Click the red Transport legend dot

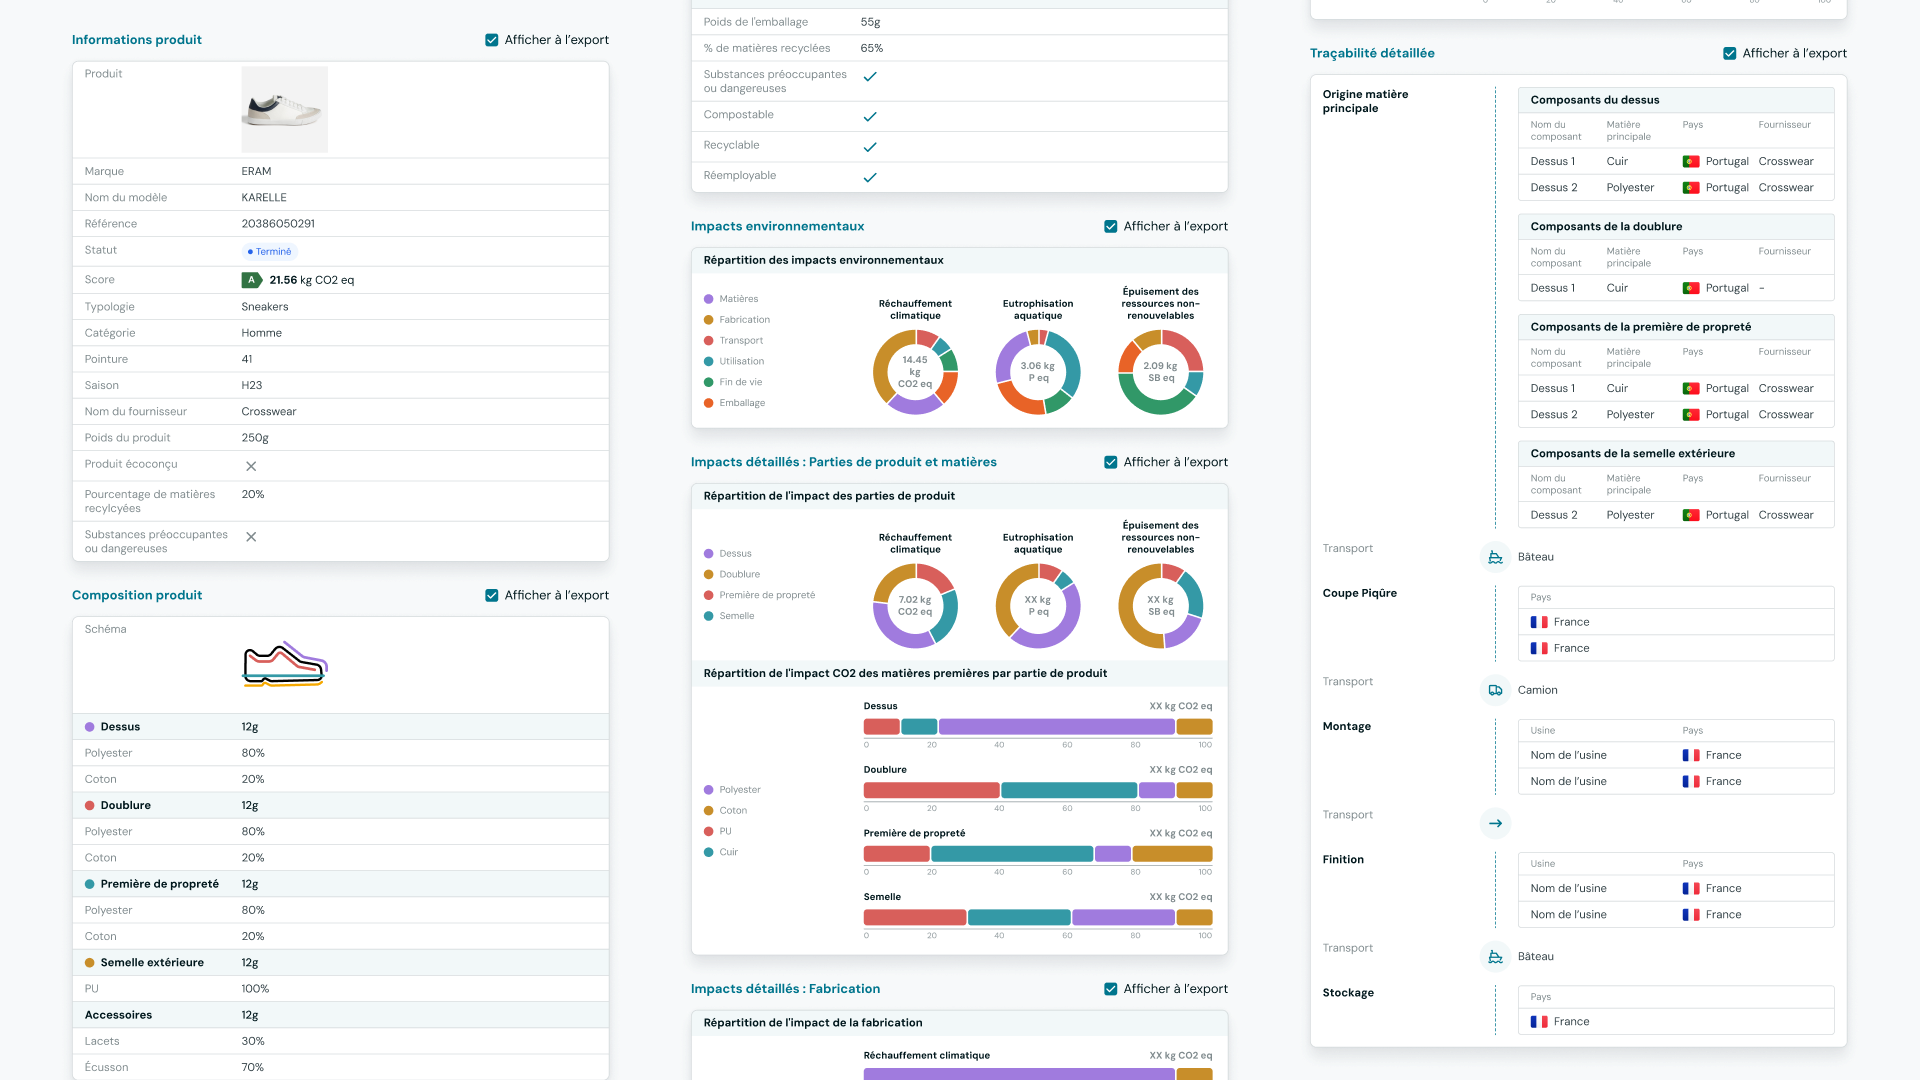709,341
